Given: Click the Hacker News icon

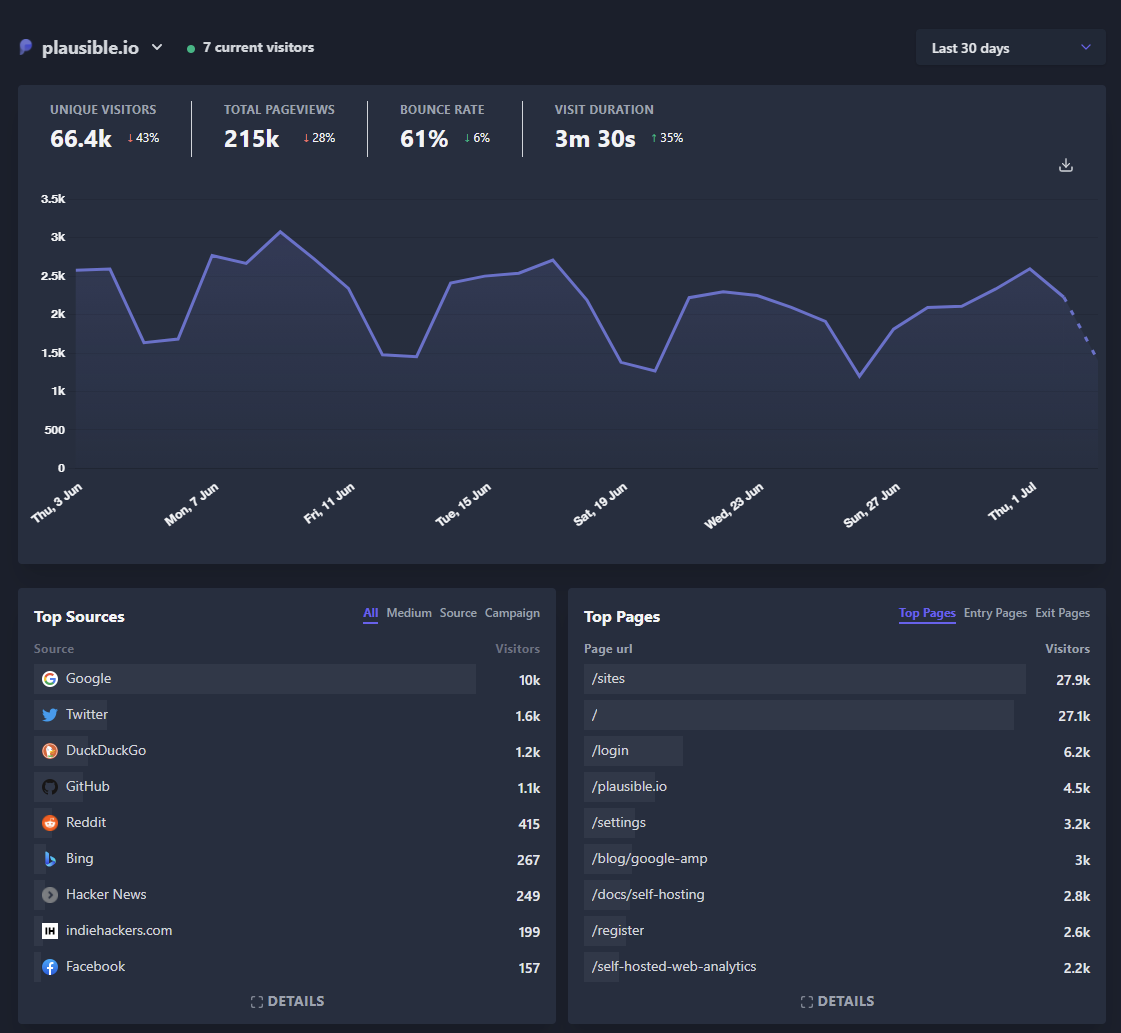Looking at the screenshot, I should pyautogui.click(x=49, y=894).
